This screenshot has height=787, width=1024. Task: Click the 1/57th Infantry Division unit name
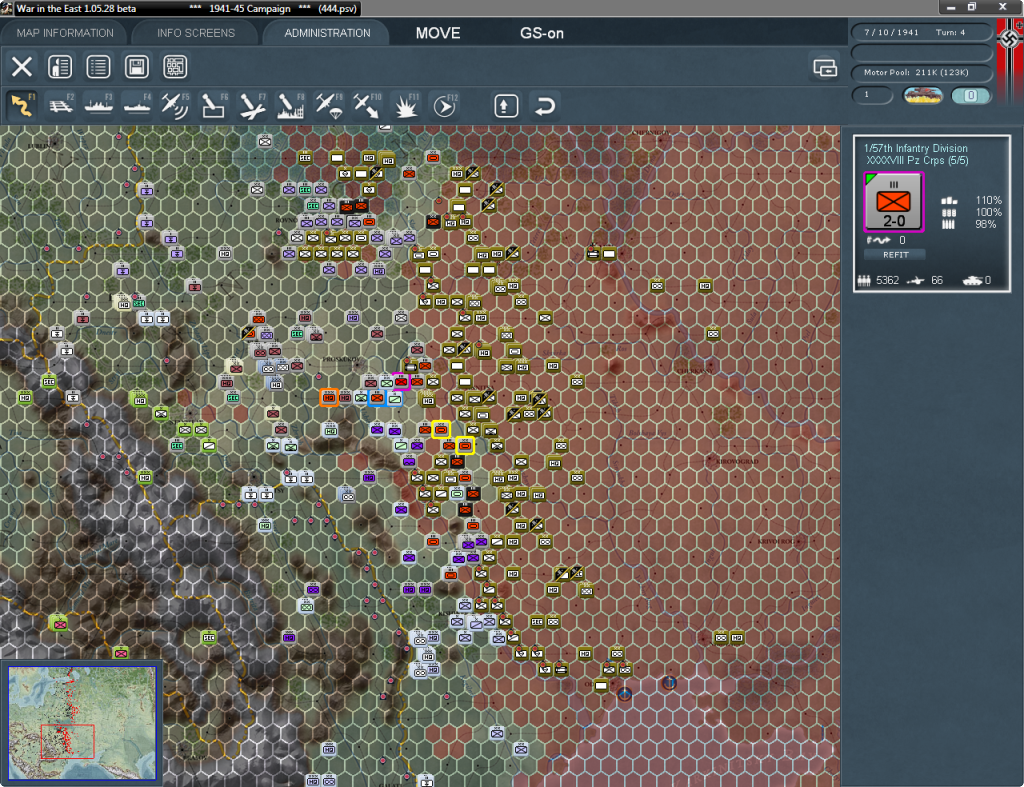(x=916, y=148)
